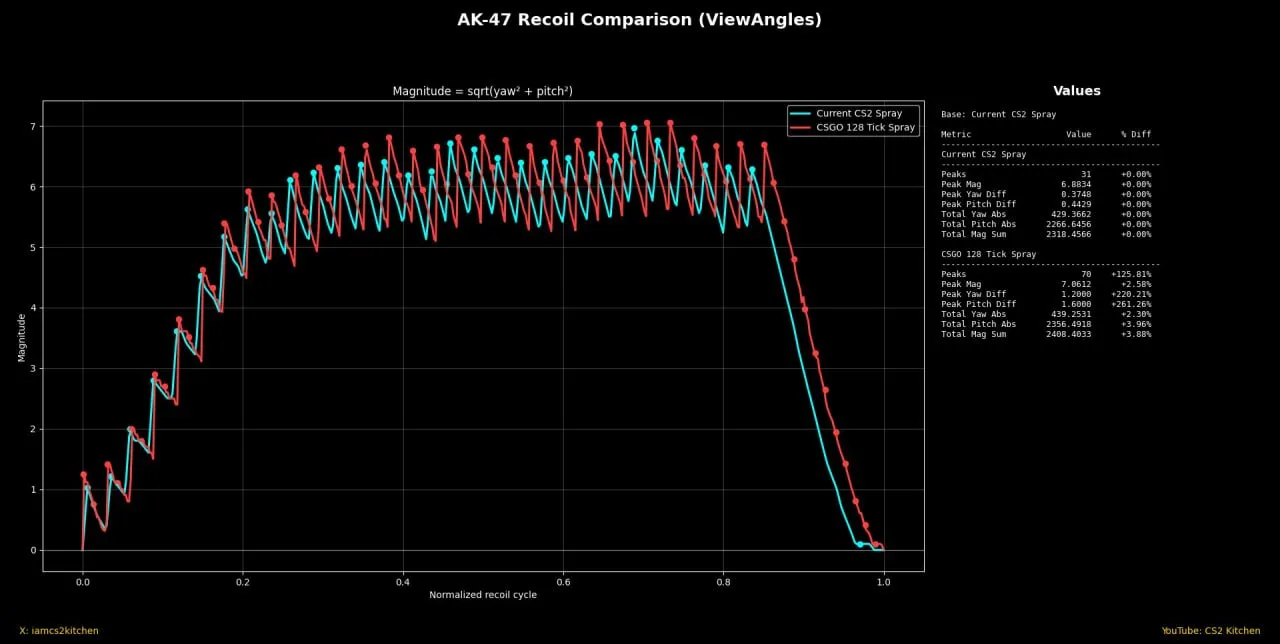Click the y-axis tick label '0'
The height and width of the screenshot is (644, 1280).
(33, 550)
